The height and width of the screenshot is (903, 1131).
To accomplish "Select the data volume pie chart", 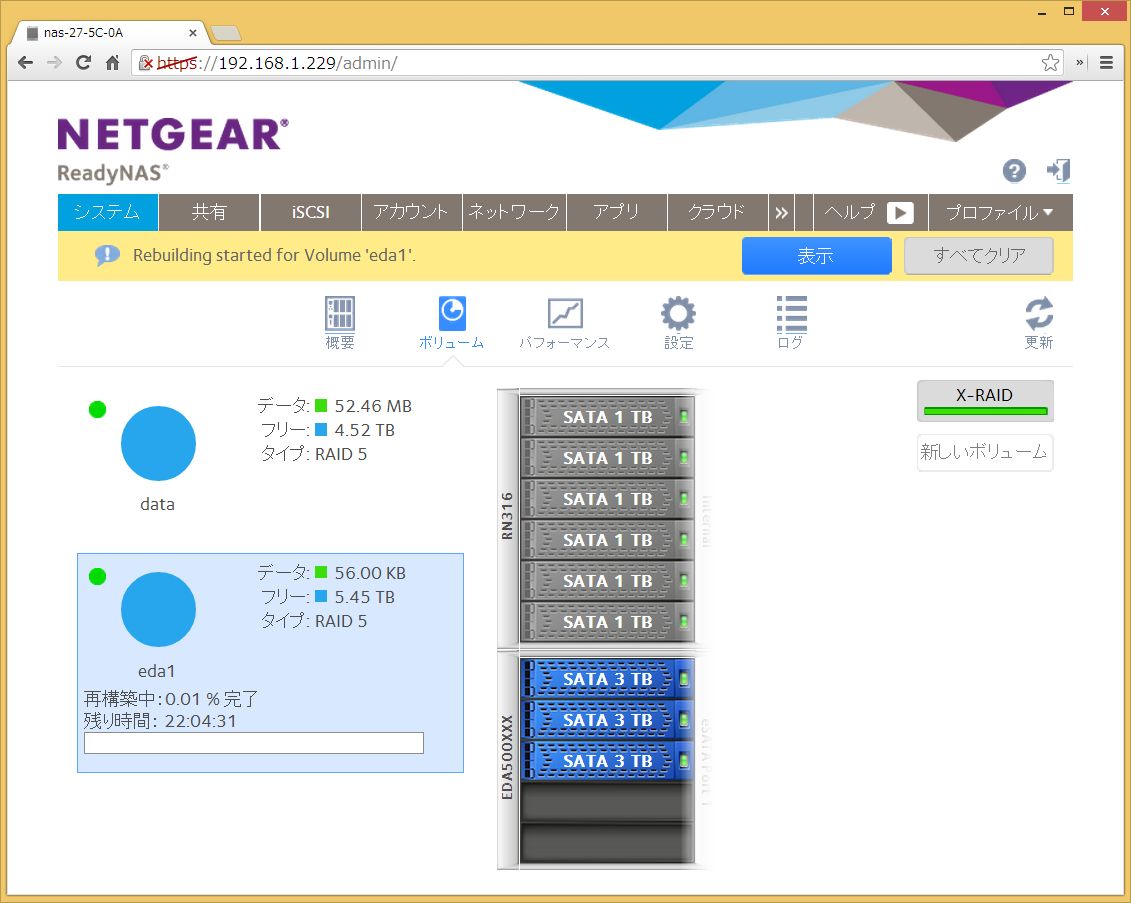I will click(158, 444).
